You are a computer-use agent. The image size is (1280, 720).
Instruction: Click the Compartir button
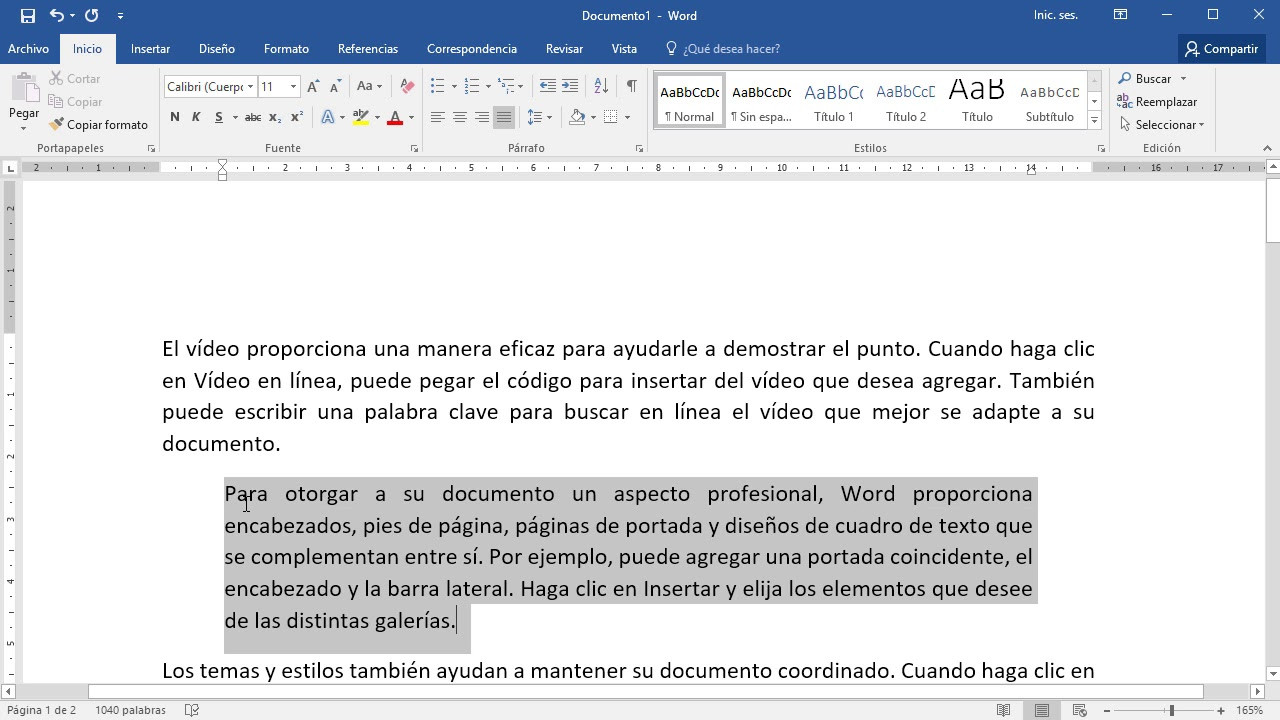1221,49
